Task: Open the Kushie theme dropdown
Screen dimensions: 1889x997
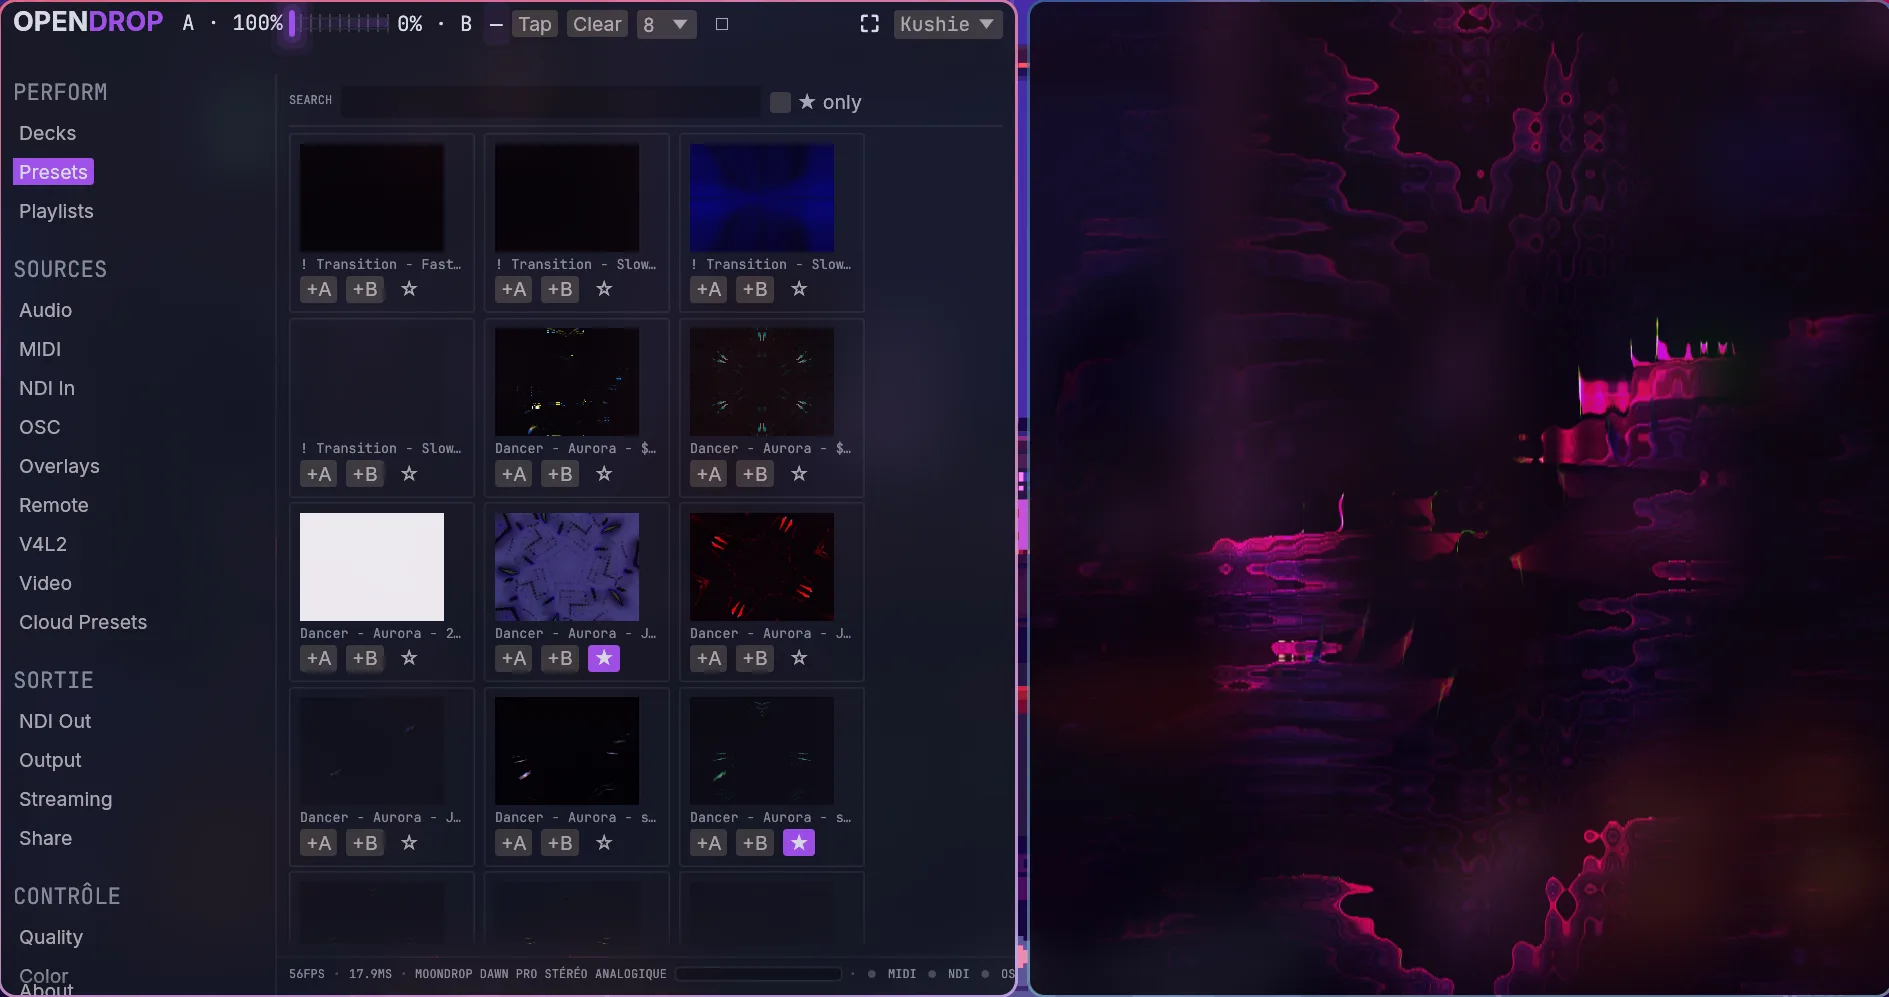Action: (948, 24)
